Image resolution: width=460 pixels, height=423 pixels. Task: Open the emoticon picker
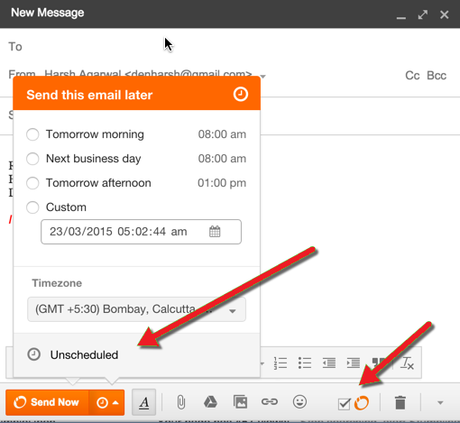click(300, 402)
